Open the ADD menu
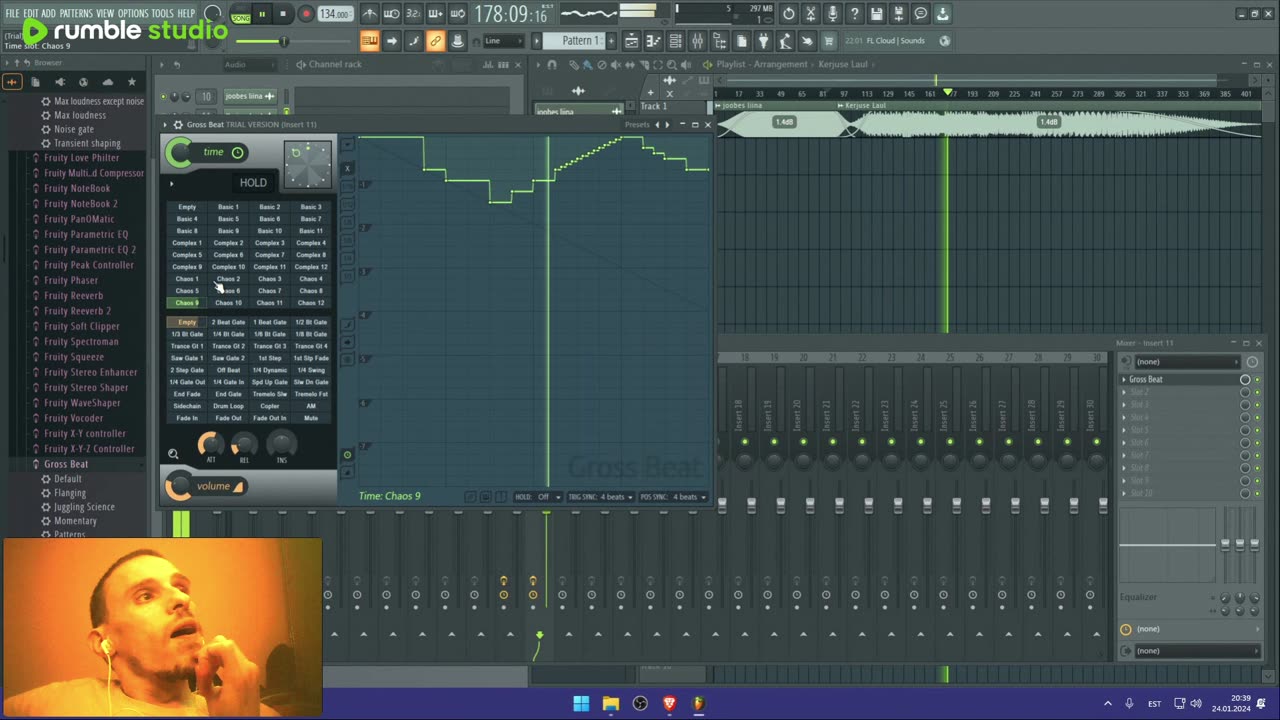Image resolution: width=1280 pixels, height=720 pixels. coord(49,14)
